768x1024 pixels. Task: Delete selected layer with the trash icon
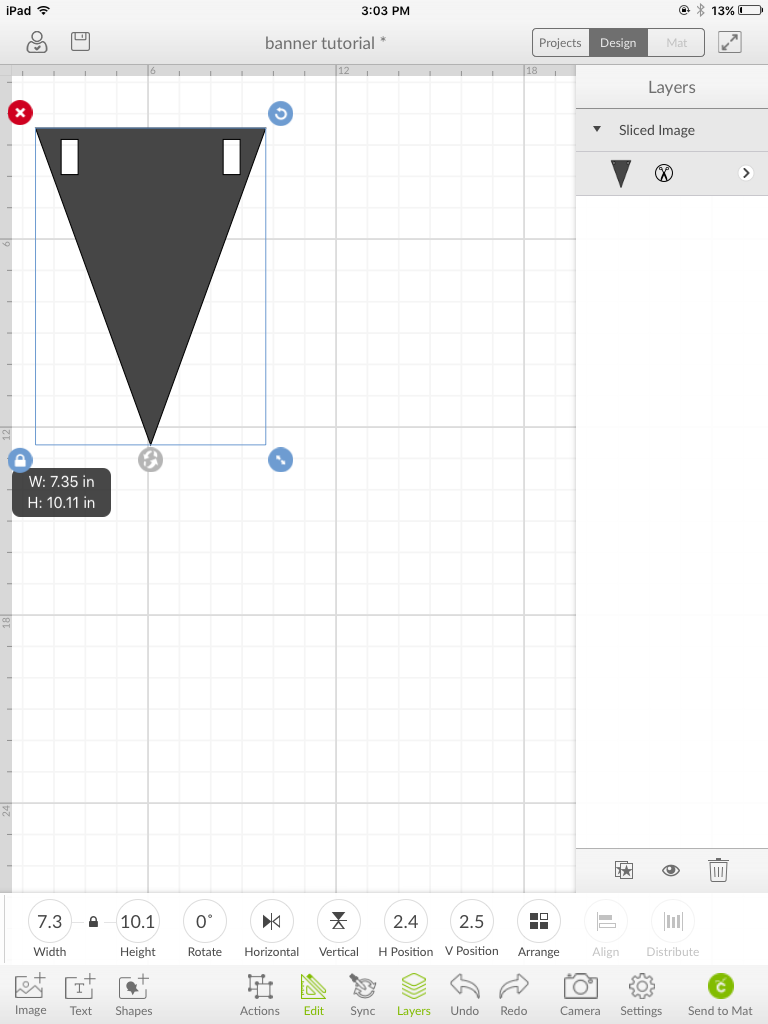[x=718, y=870]
